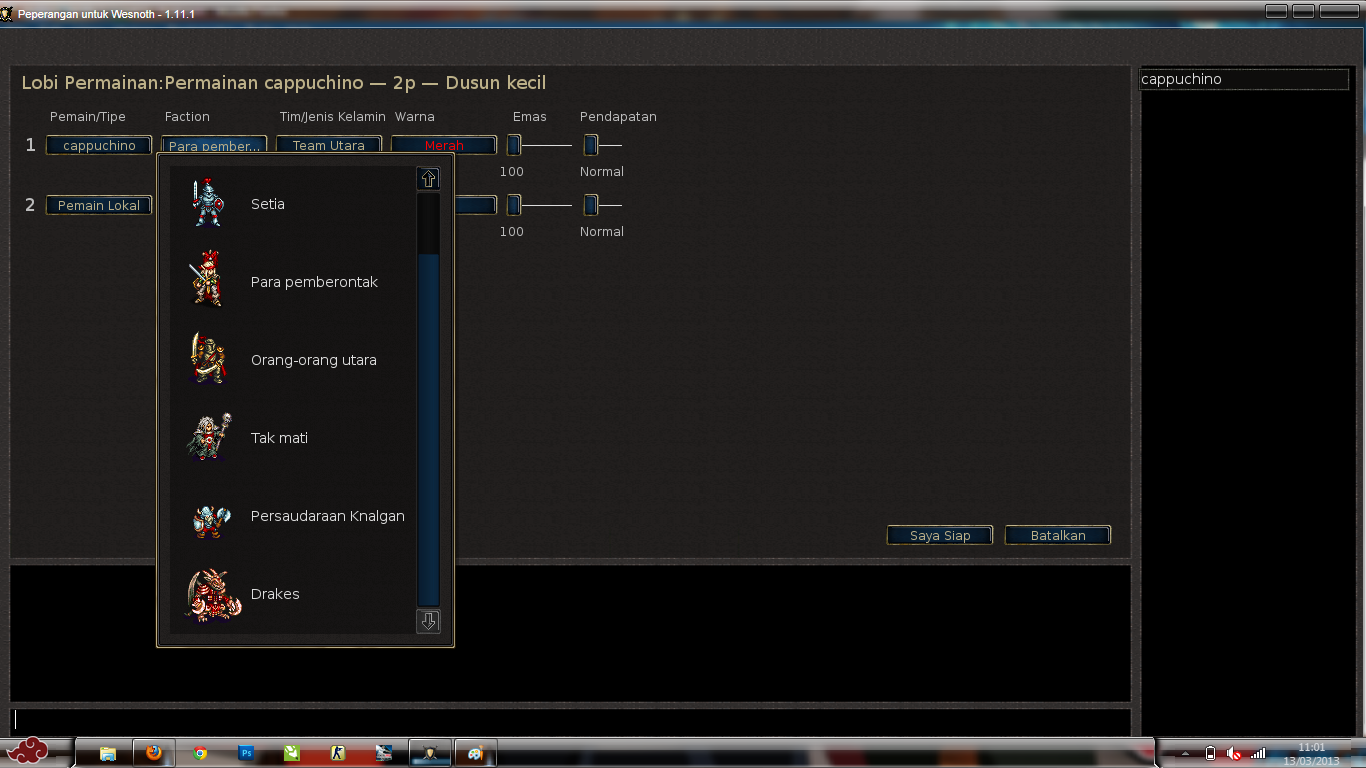Select the Para pemberontak elf icon

click(x=207, y=279)
